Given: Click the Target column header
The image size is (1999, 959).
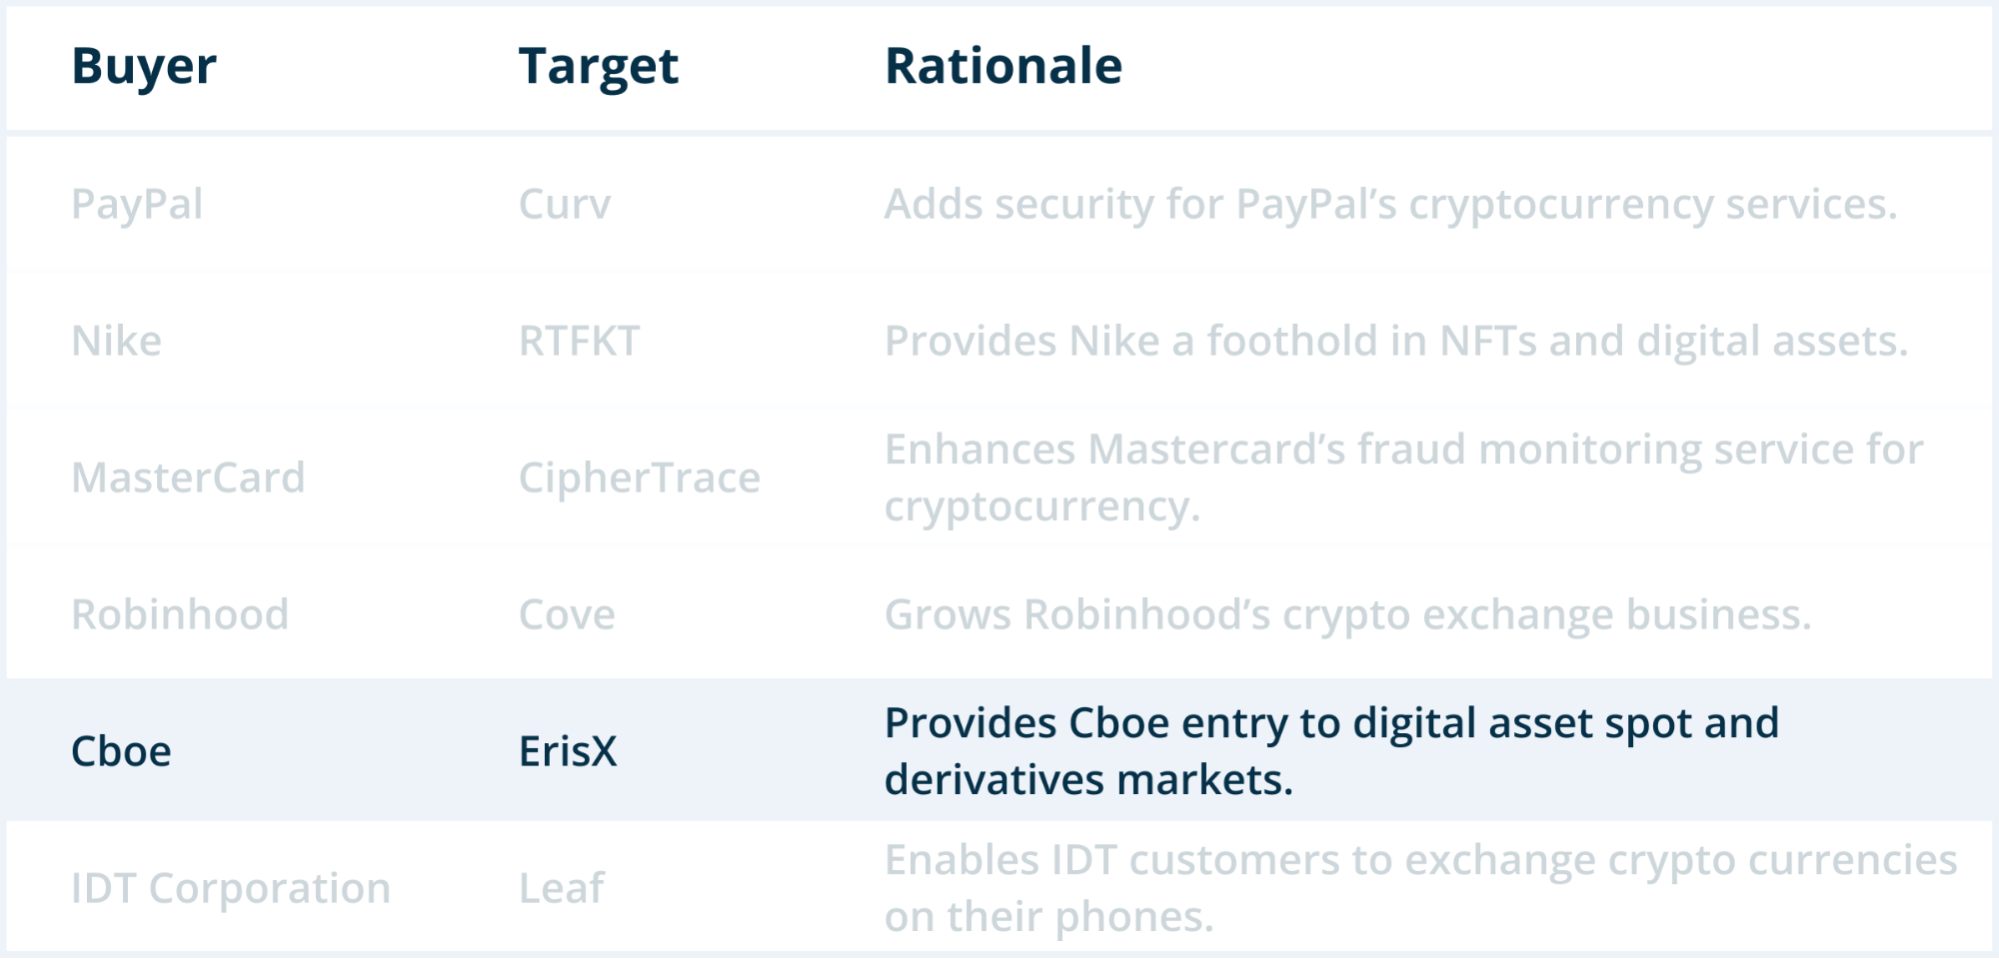Looking at the screenshot, I should click(598, 67).
